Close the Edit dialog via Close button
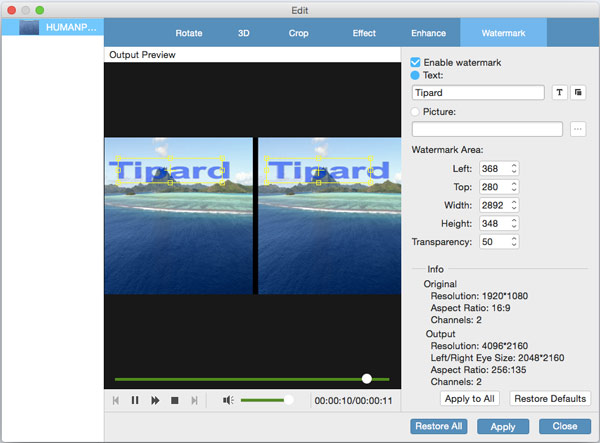 coord(565,426)
